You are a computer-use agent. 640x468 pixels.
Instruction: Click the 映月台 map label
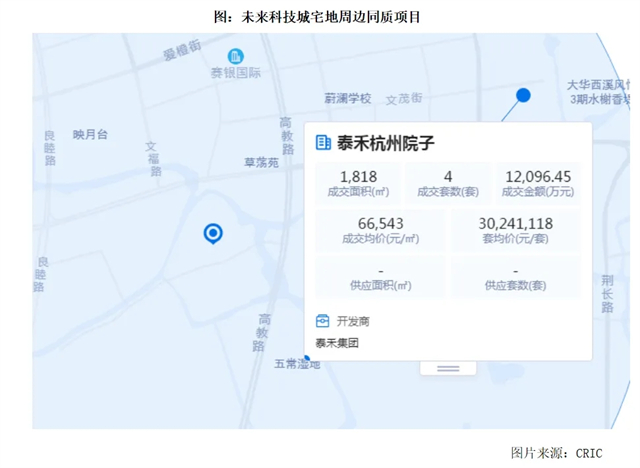[90, 134]
